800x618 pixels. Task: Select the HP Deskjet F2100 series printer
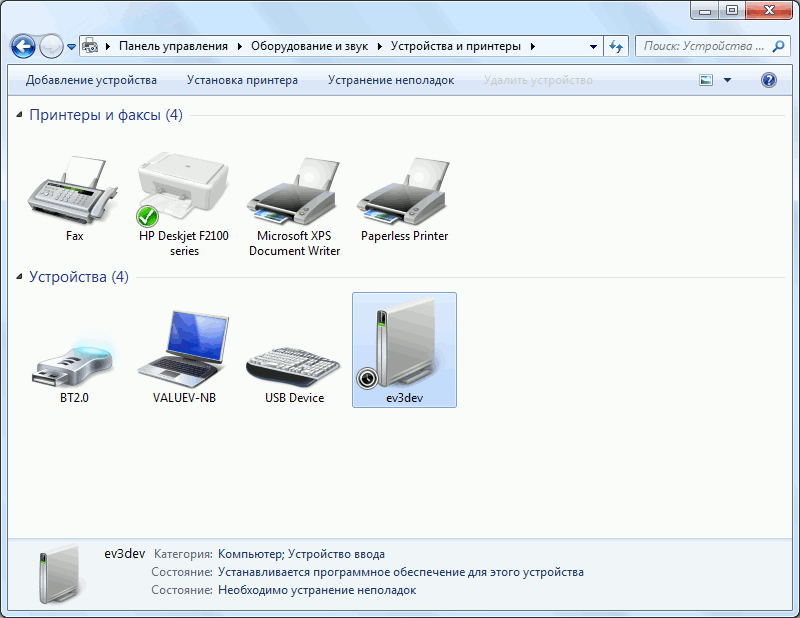coord(183,189)
